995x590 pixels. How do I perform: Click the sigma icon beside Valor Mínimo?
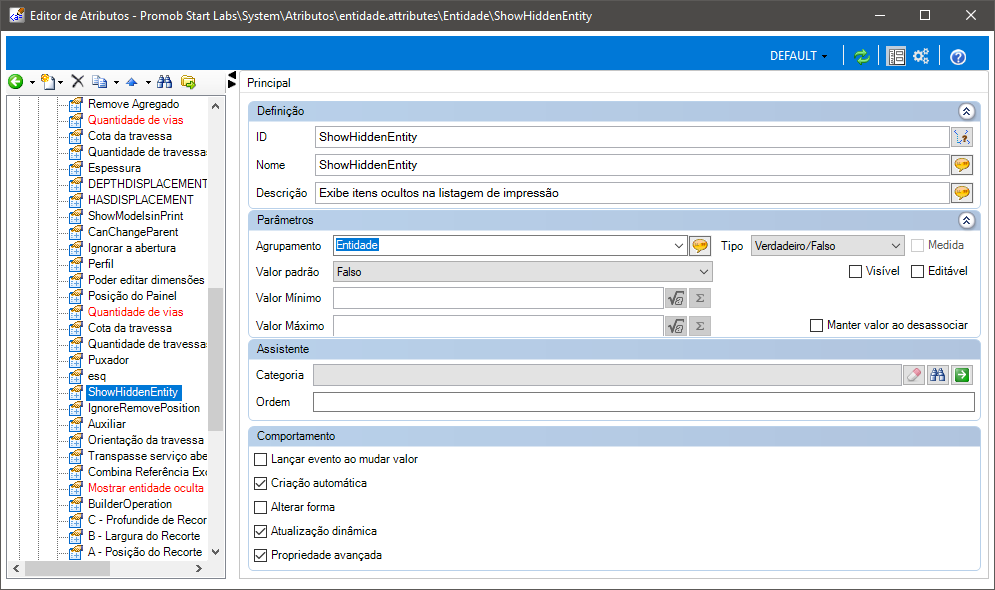pos(700,298)
